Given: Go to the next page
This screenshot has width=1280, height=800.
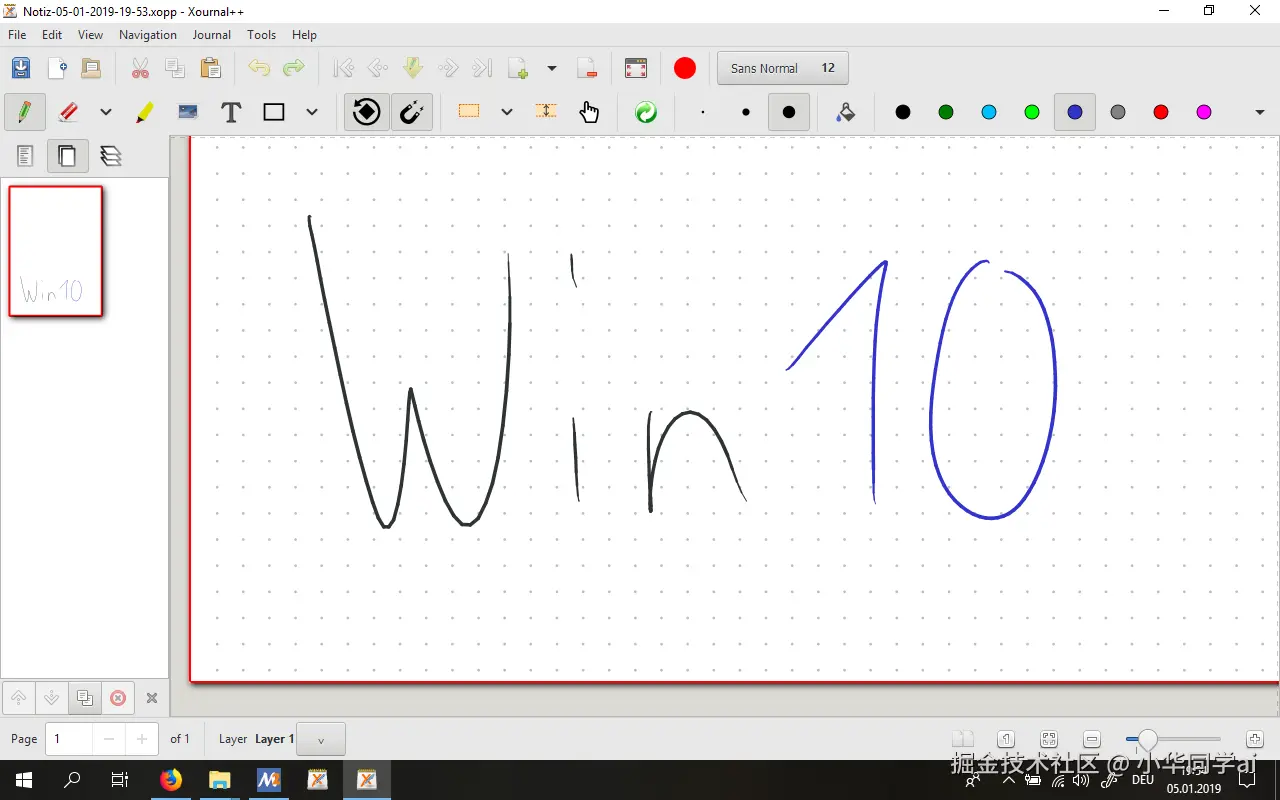Looking at the screenshot, I should [448, 68].
